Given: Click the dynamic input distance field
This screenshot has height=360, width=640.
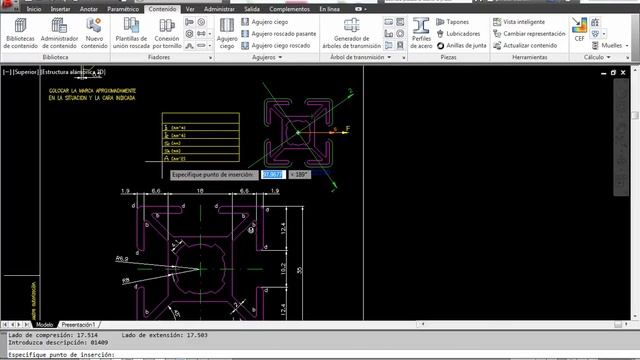Looking at the screenshot, I should click(x=273, y=175).
